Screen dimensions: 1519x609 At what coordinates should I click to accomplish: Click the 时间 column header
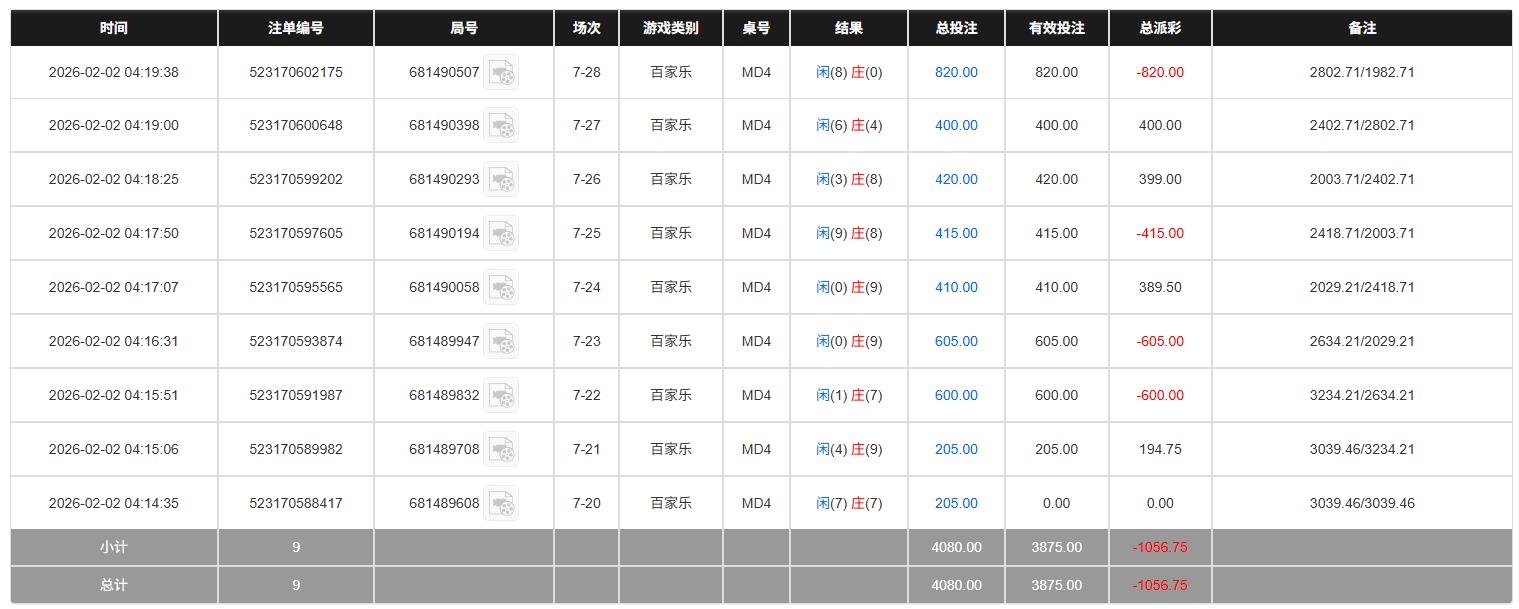114,28
